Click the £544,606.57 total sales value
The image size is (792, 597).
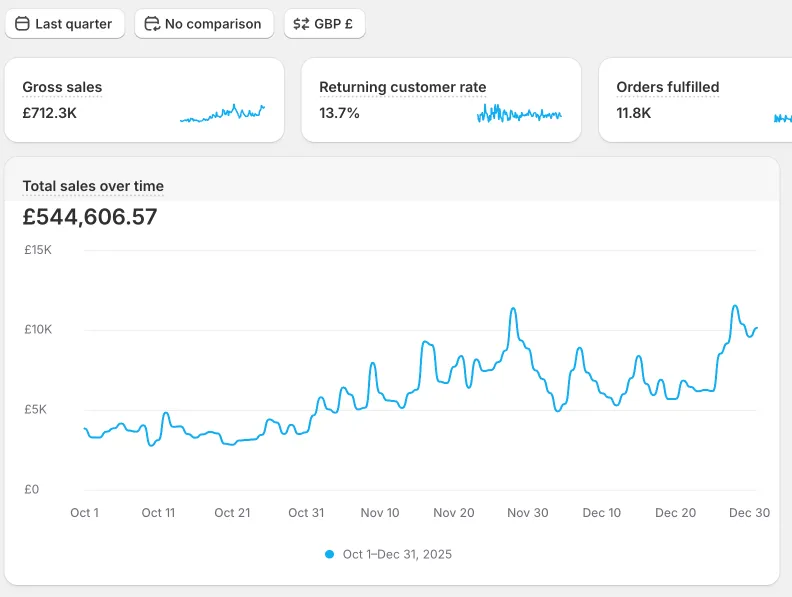(90, 217)
